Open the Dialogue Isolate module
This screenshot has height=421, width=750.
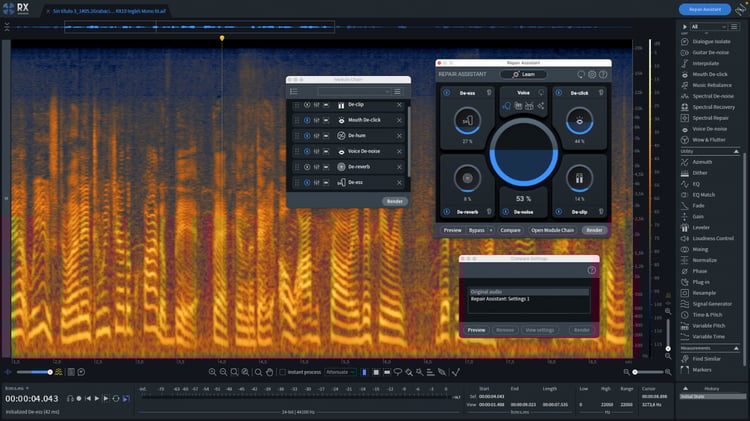coord(706,42)
